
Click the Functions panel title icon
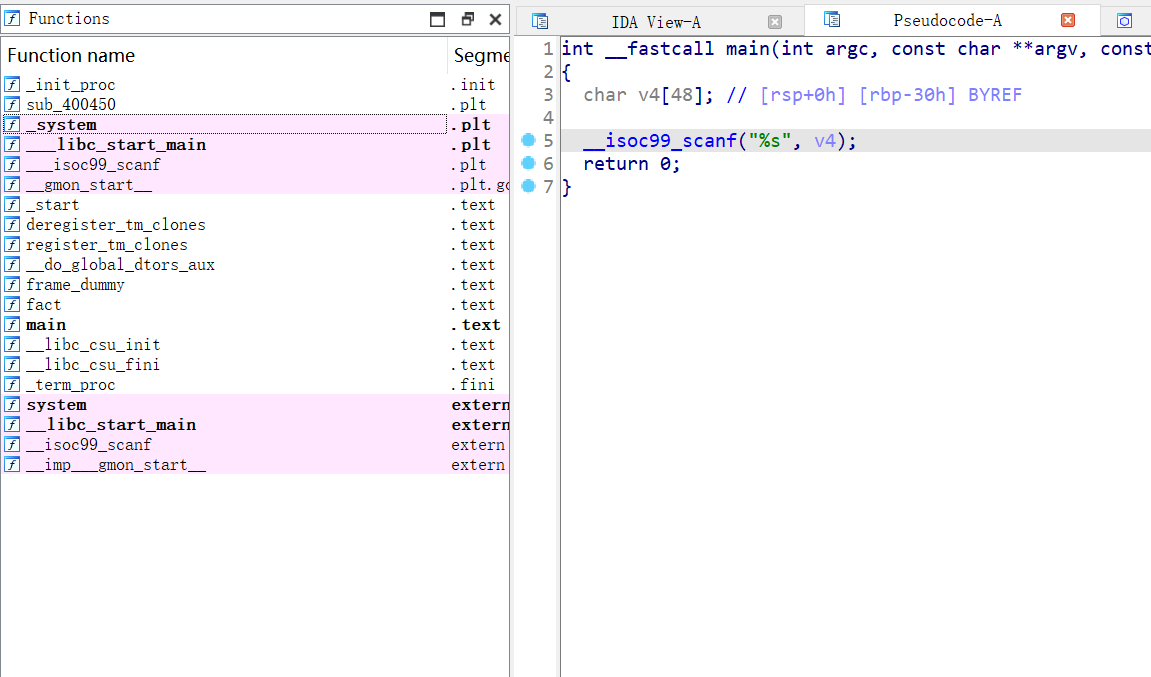[12, 18]
